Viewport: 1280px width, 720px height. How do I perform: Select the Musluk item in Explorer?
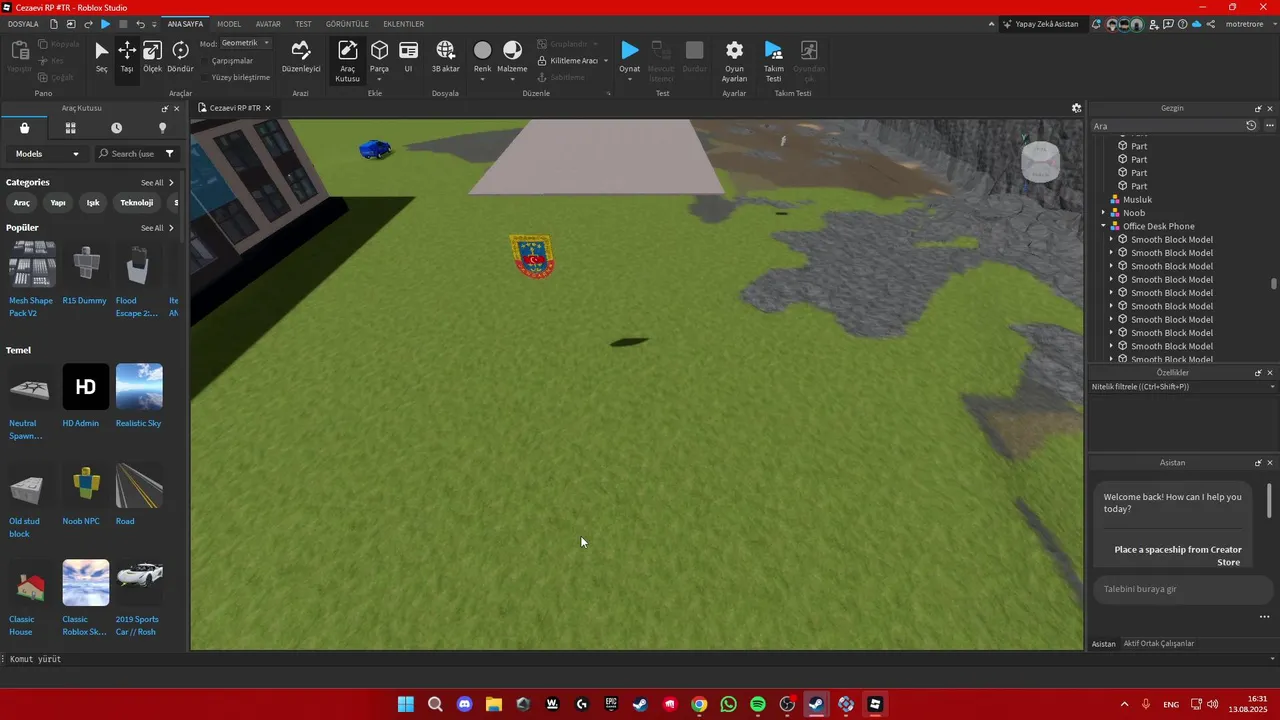[1137, 200]
